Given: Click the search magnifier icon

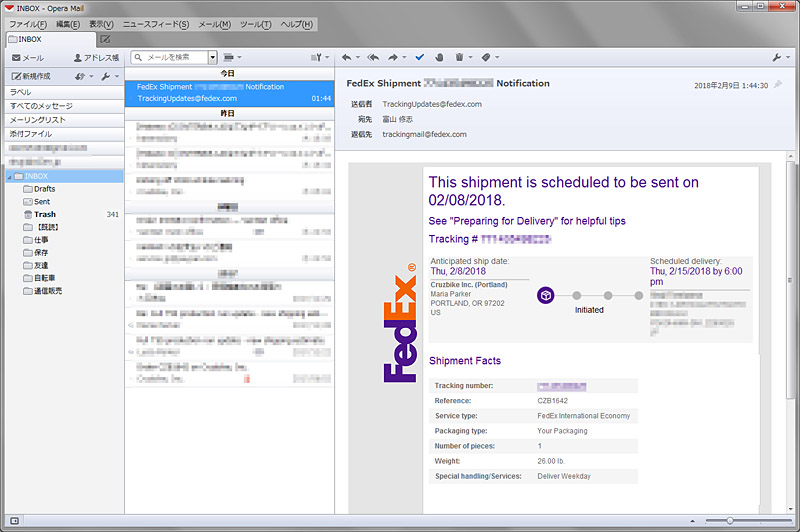Looking at the screenshot, I should [138, 57].
